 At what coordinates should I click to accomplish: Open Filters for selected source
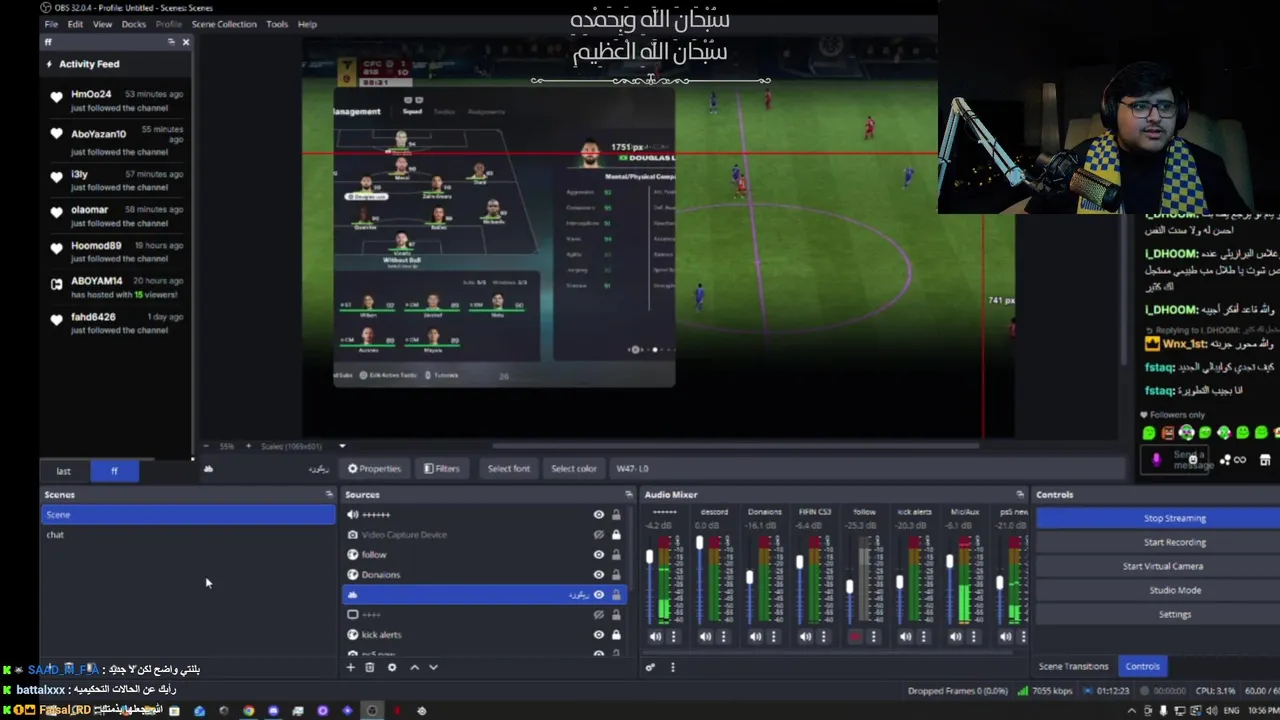[x=441, y=468]
